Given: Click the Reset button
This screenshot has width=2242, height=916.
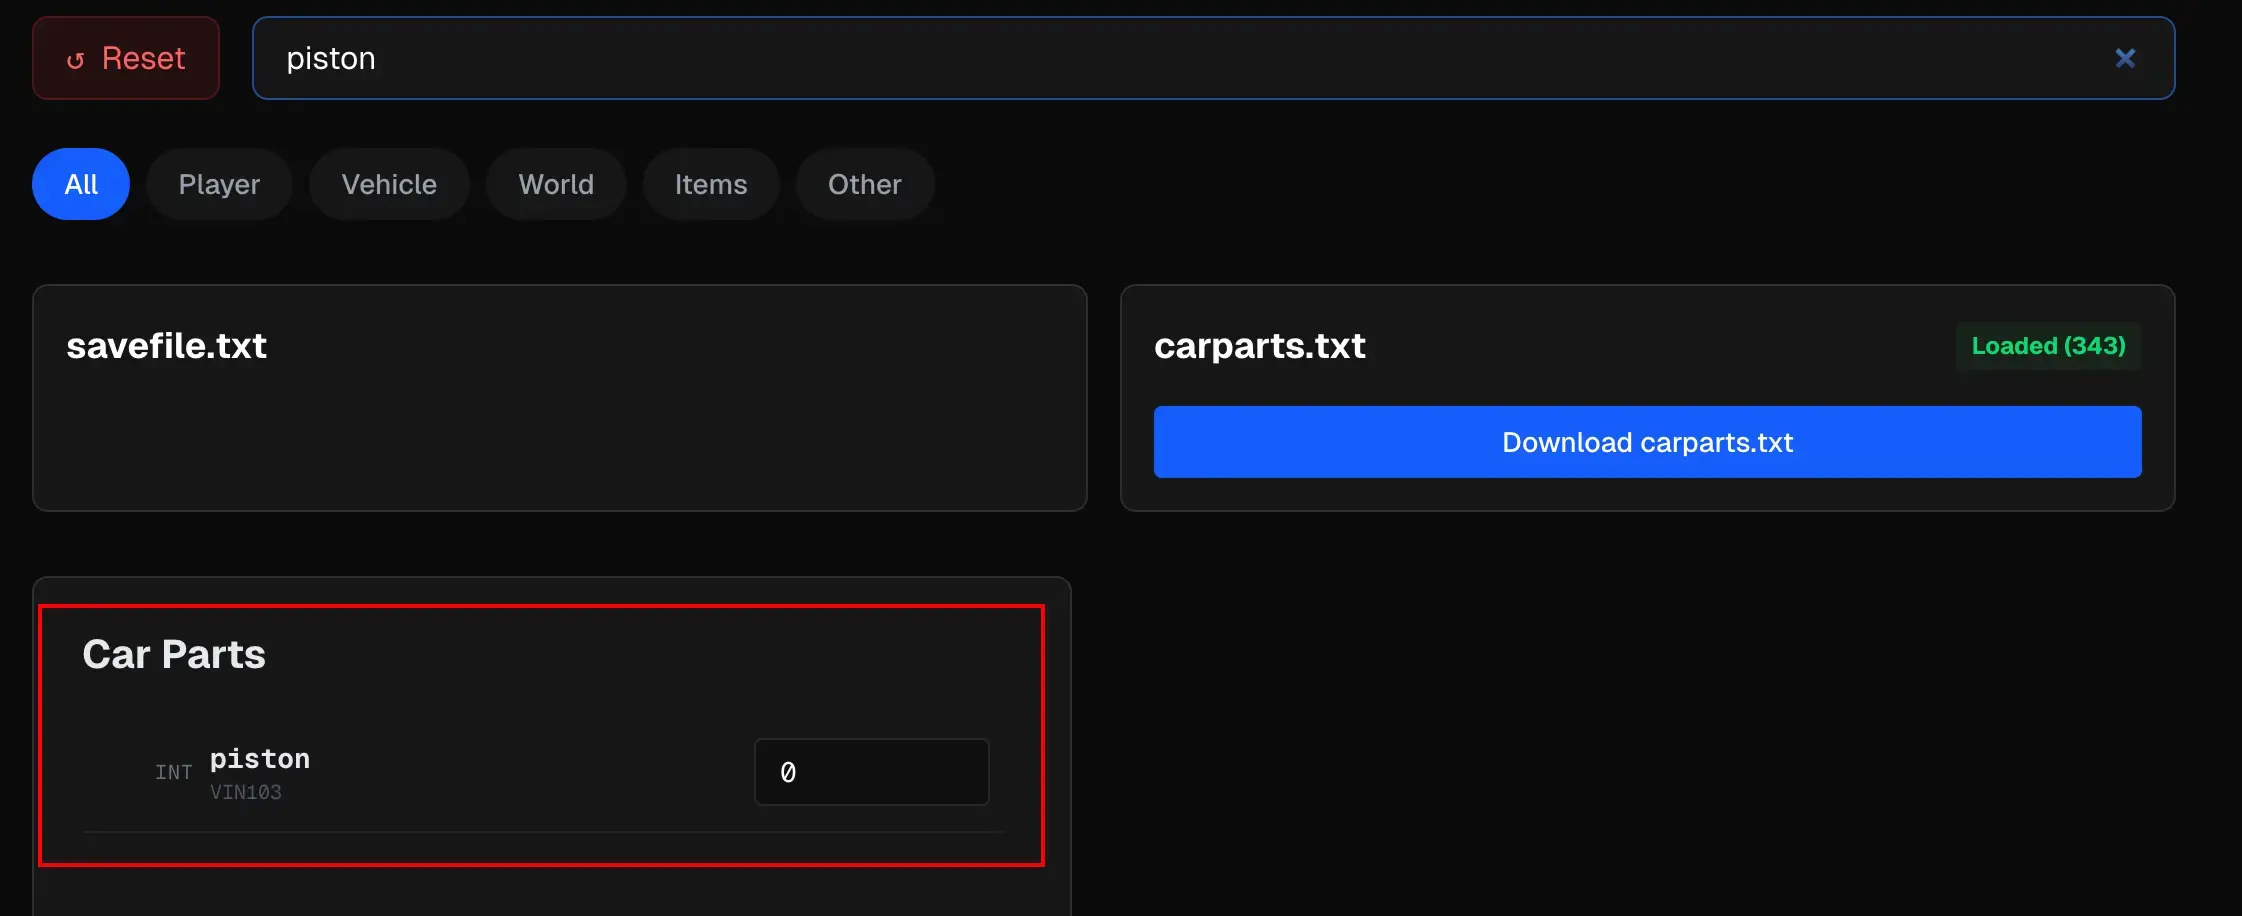Looking at the screenshot, I should click(x=126, y=58).
